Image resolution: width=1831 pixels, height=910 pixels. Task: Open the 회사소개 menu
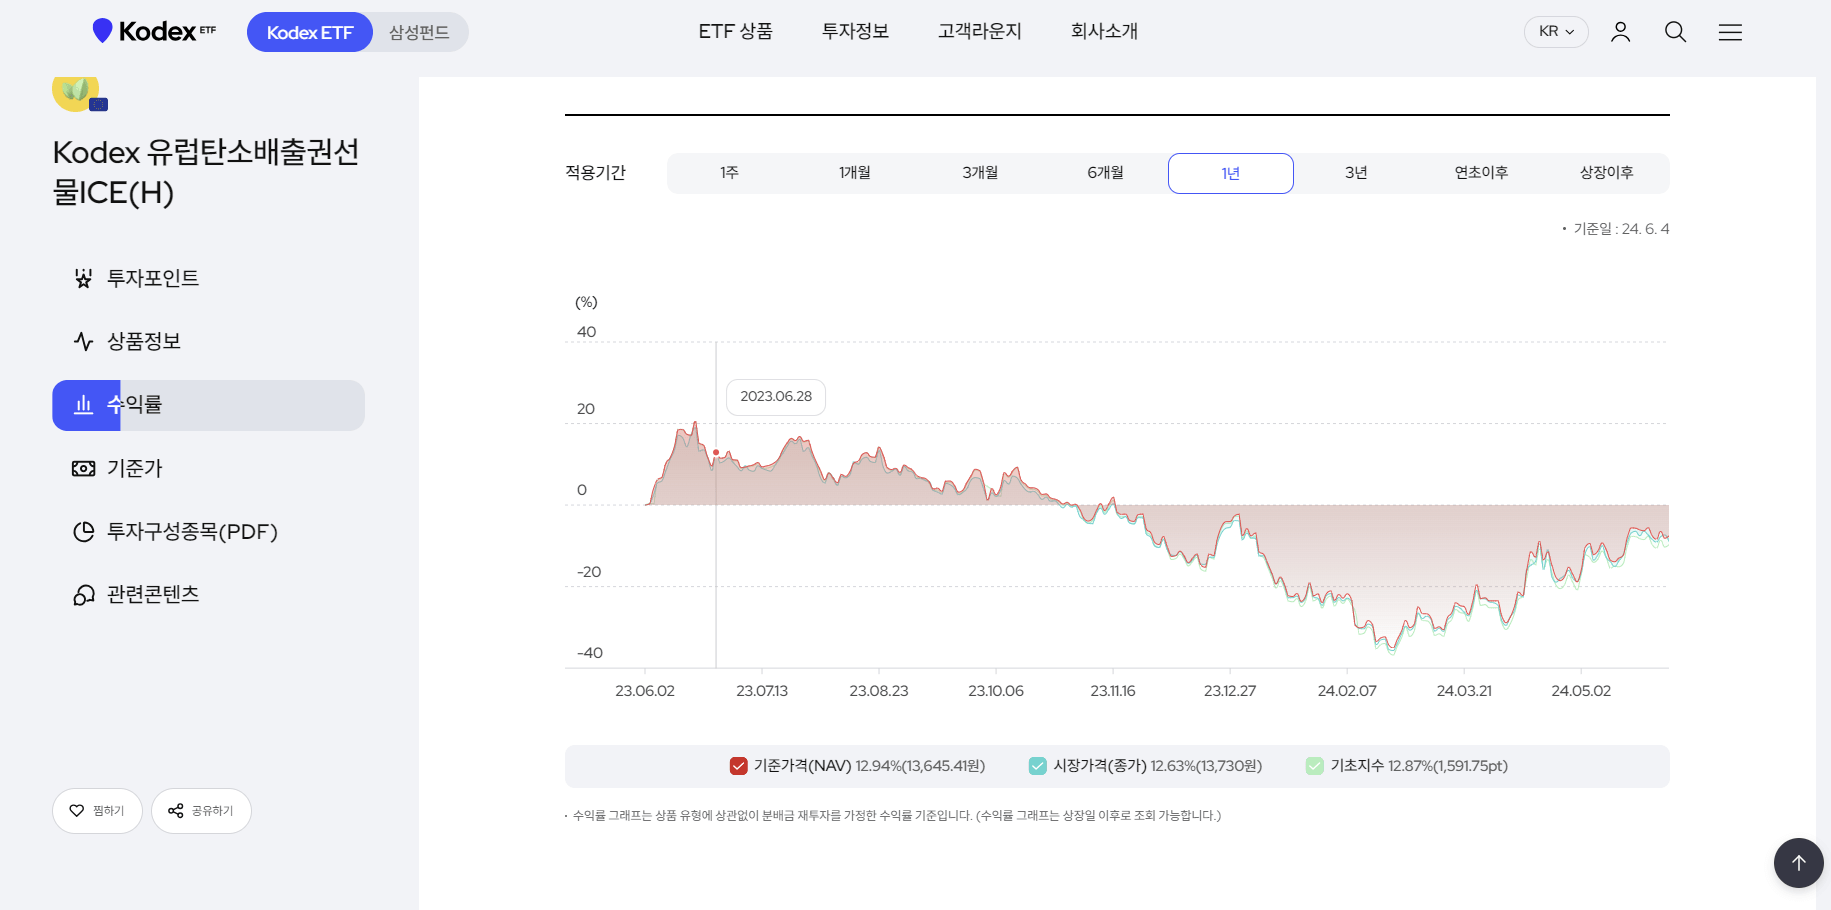(x=1104, y=31)
